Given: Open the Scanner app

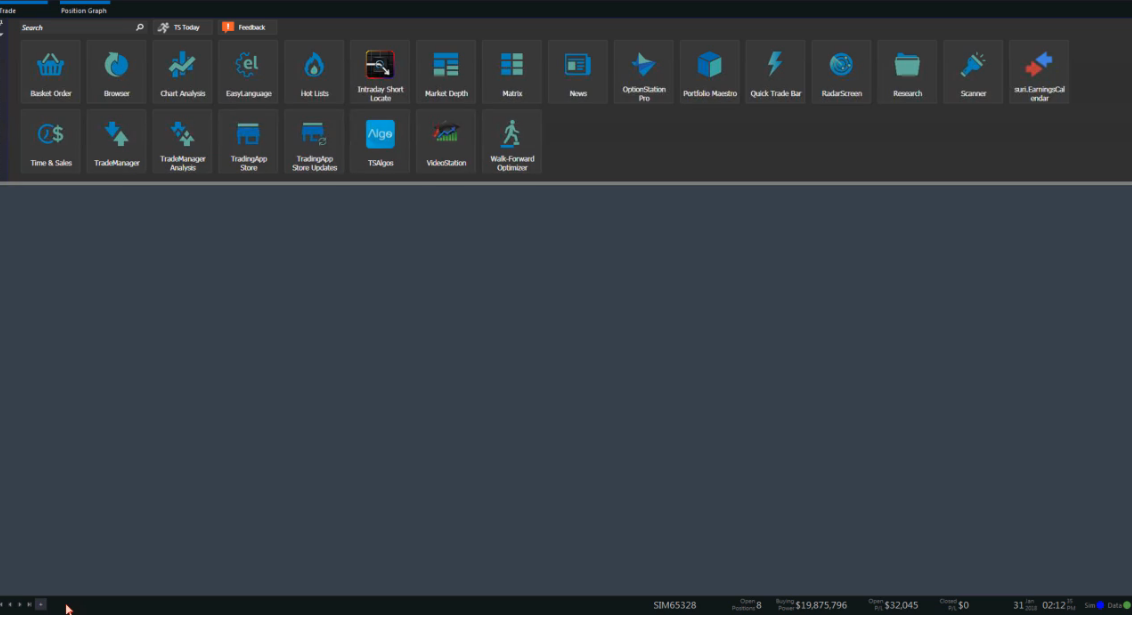Looking at the screenshot, I should coord(973,72).
